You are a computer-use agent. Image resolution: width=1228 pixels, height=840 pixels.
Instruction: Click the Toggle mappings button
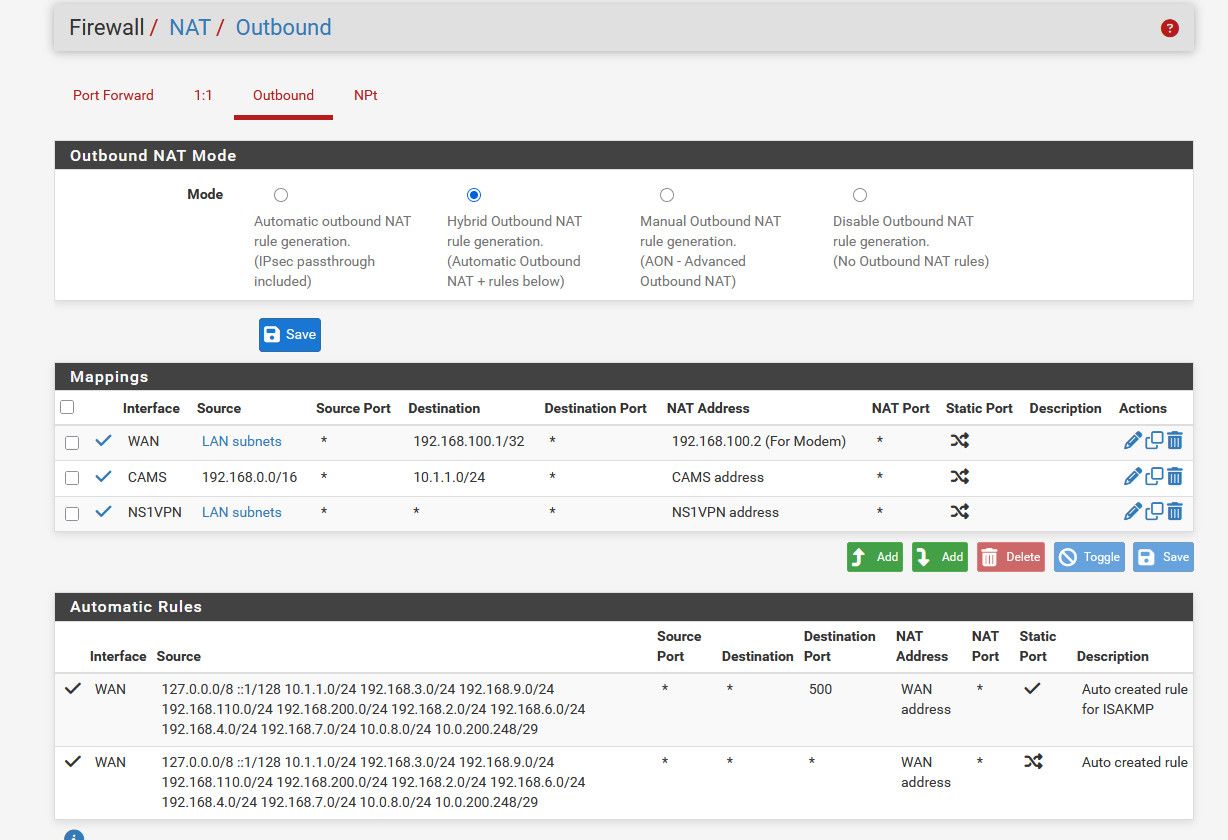[1089, 557]
